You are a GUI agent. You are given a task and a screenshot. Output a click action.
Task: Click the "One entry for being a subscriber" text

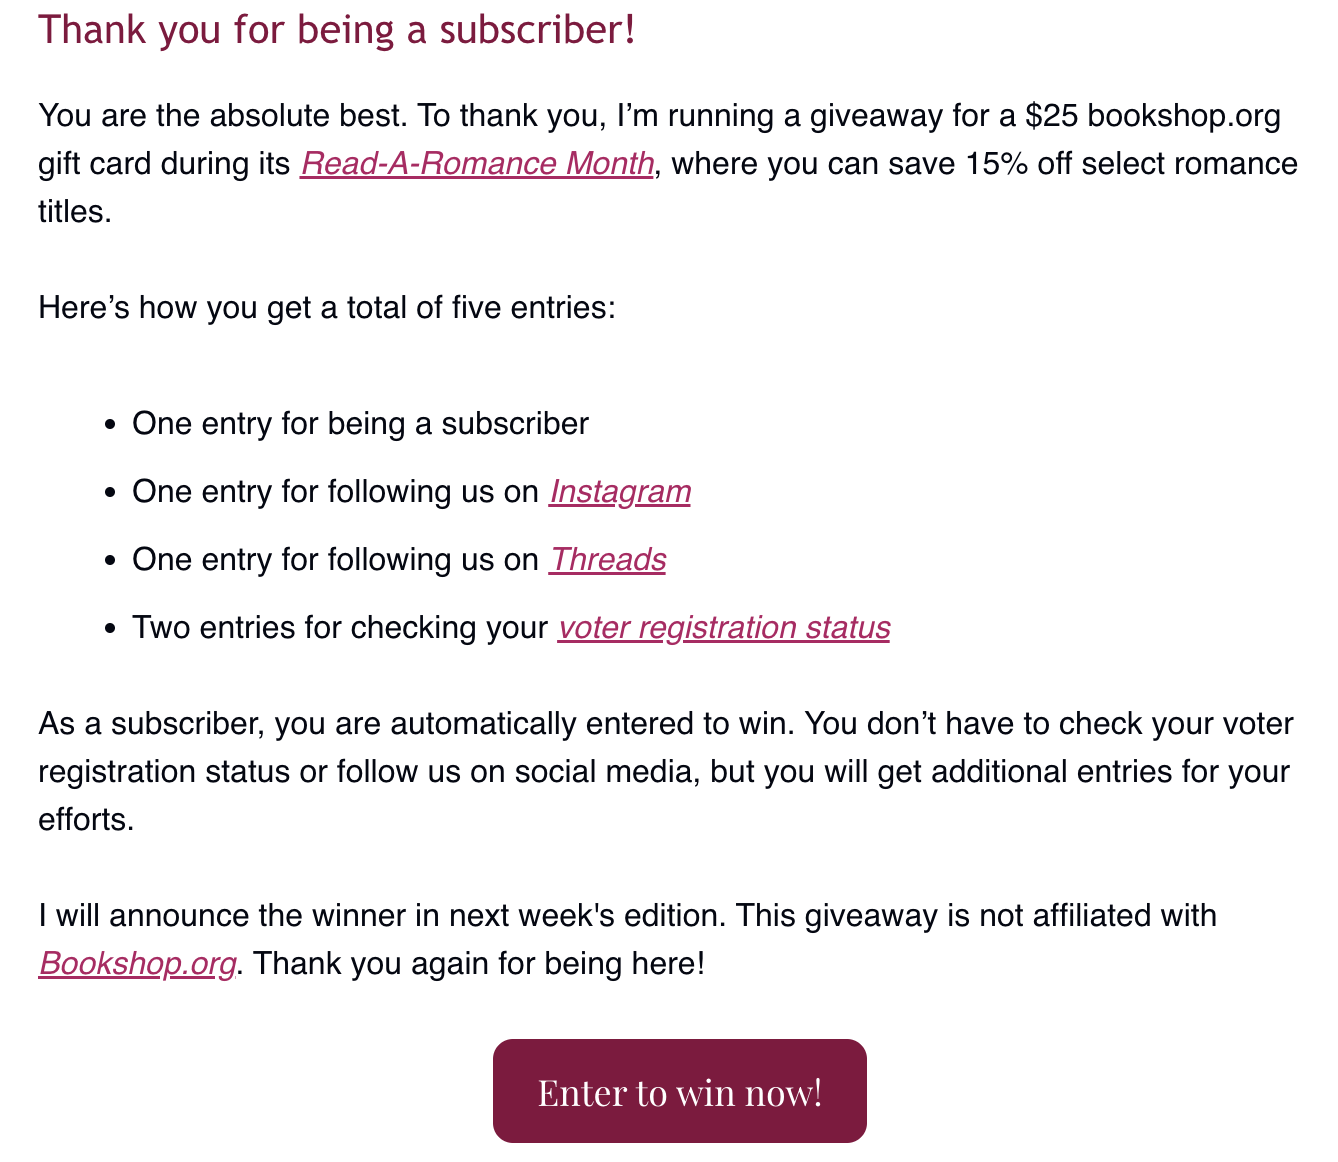360,423
